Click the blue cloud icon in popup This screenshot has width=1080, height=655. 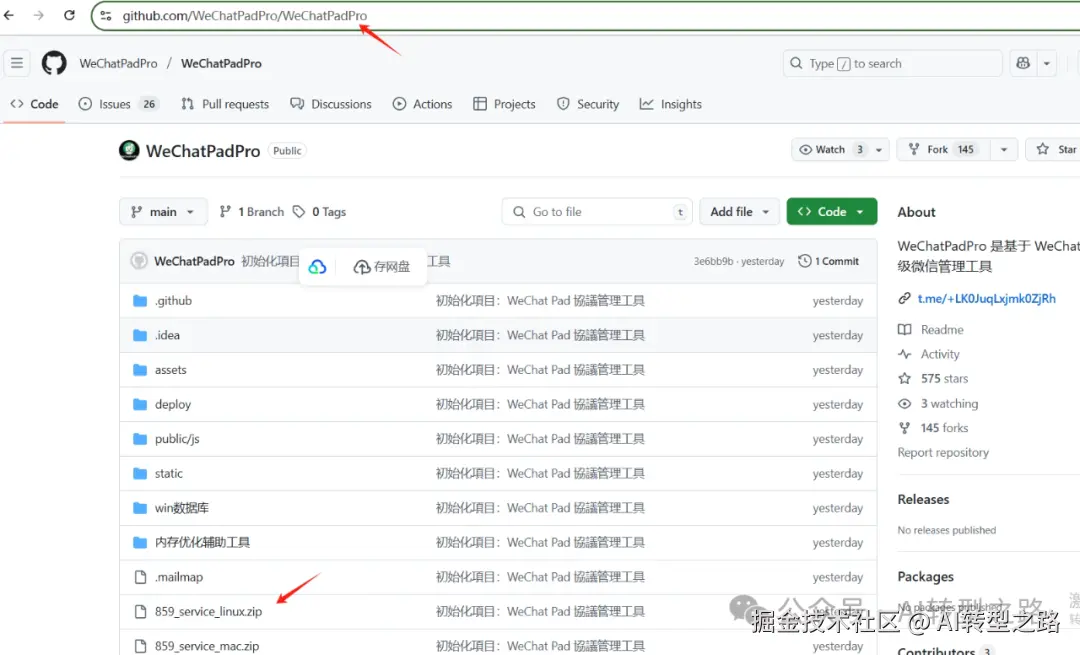coord(317,267)
